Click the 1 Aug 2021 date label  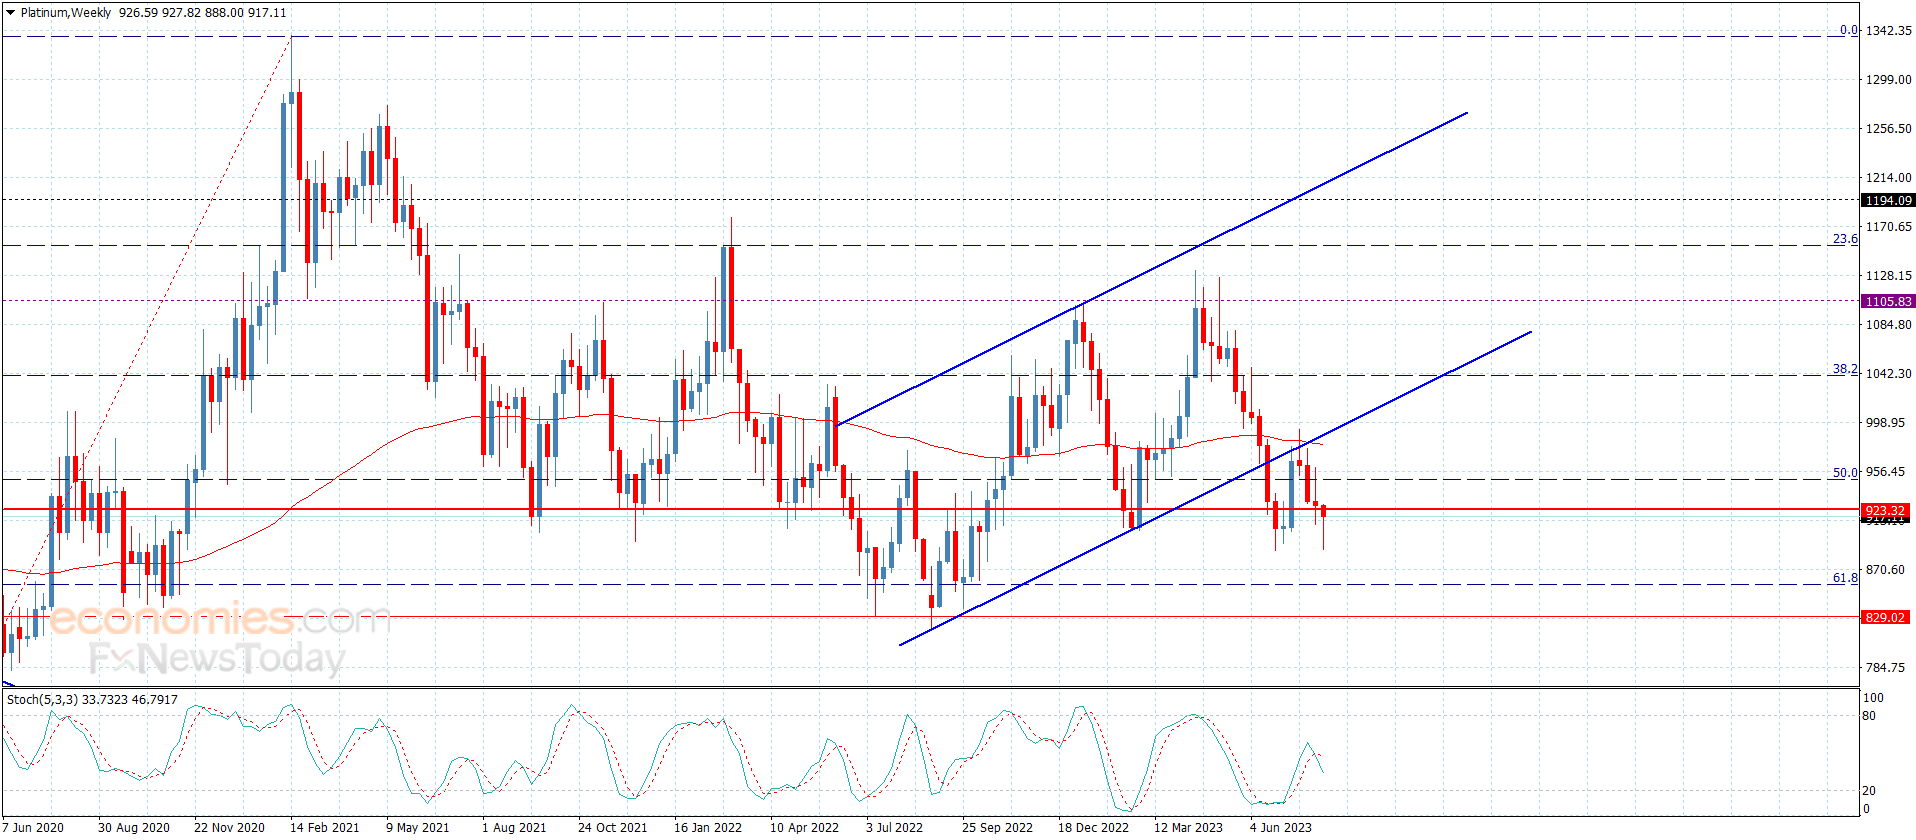click(x=514, y=827)
